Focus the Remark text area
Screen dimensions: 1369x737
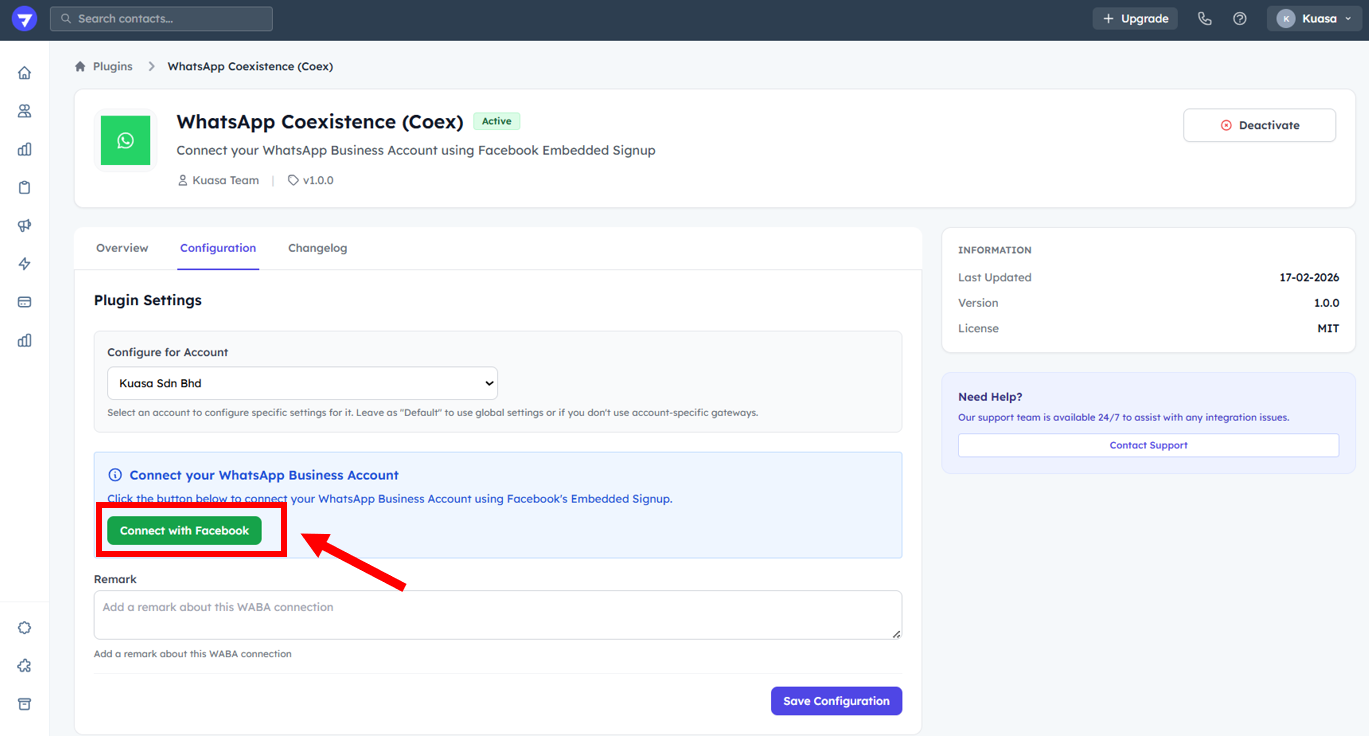pyautogui.click(x=497, y=614)
